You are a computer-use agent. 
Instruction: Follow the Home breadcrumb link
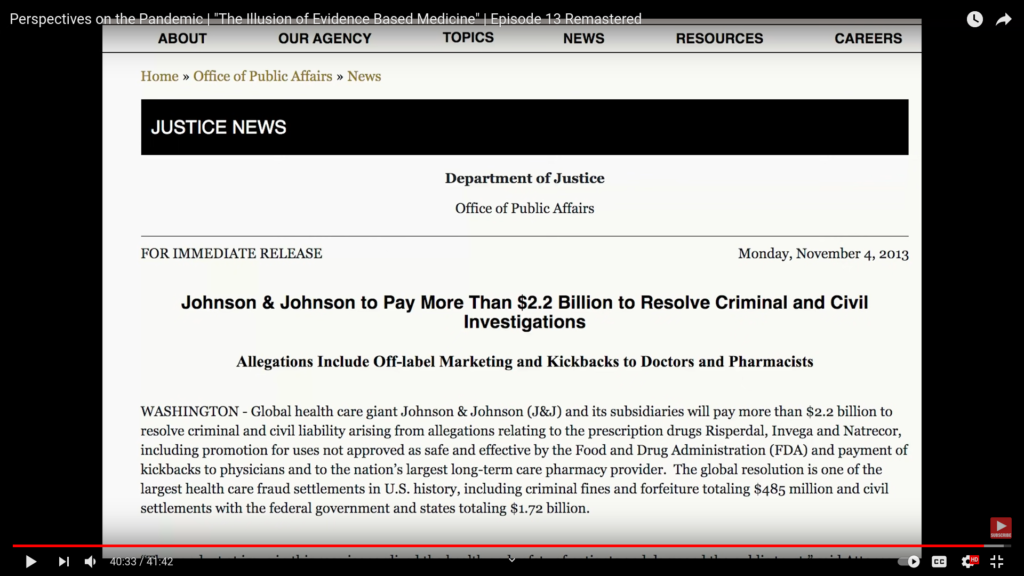click(159, 76)
